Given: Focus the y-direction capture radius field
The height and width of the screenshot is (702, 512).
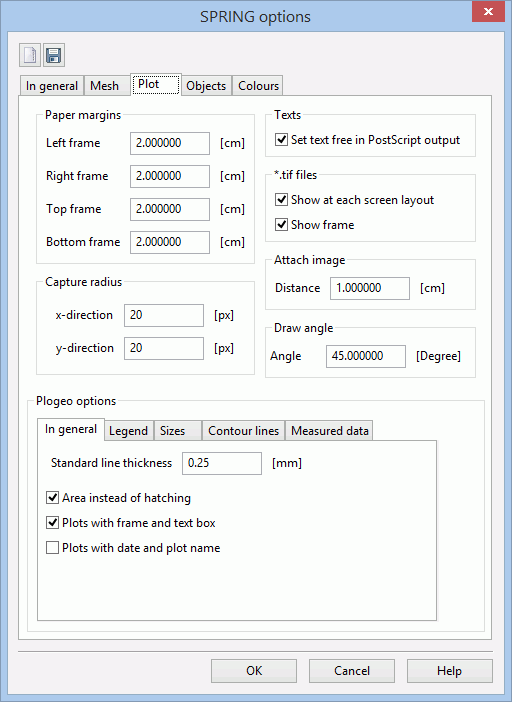Looking at the screenshot, I should [x=164, y=348].
